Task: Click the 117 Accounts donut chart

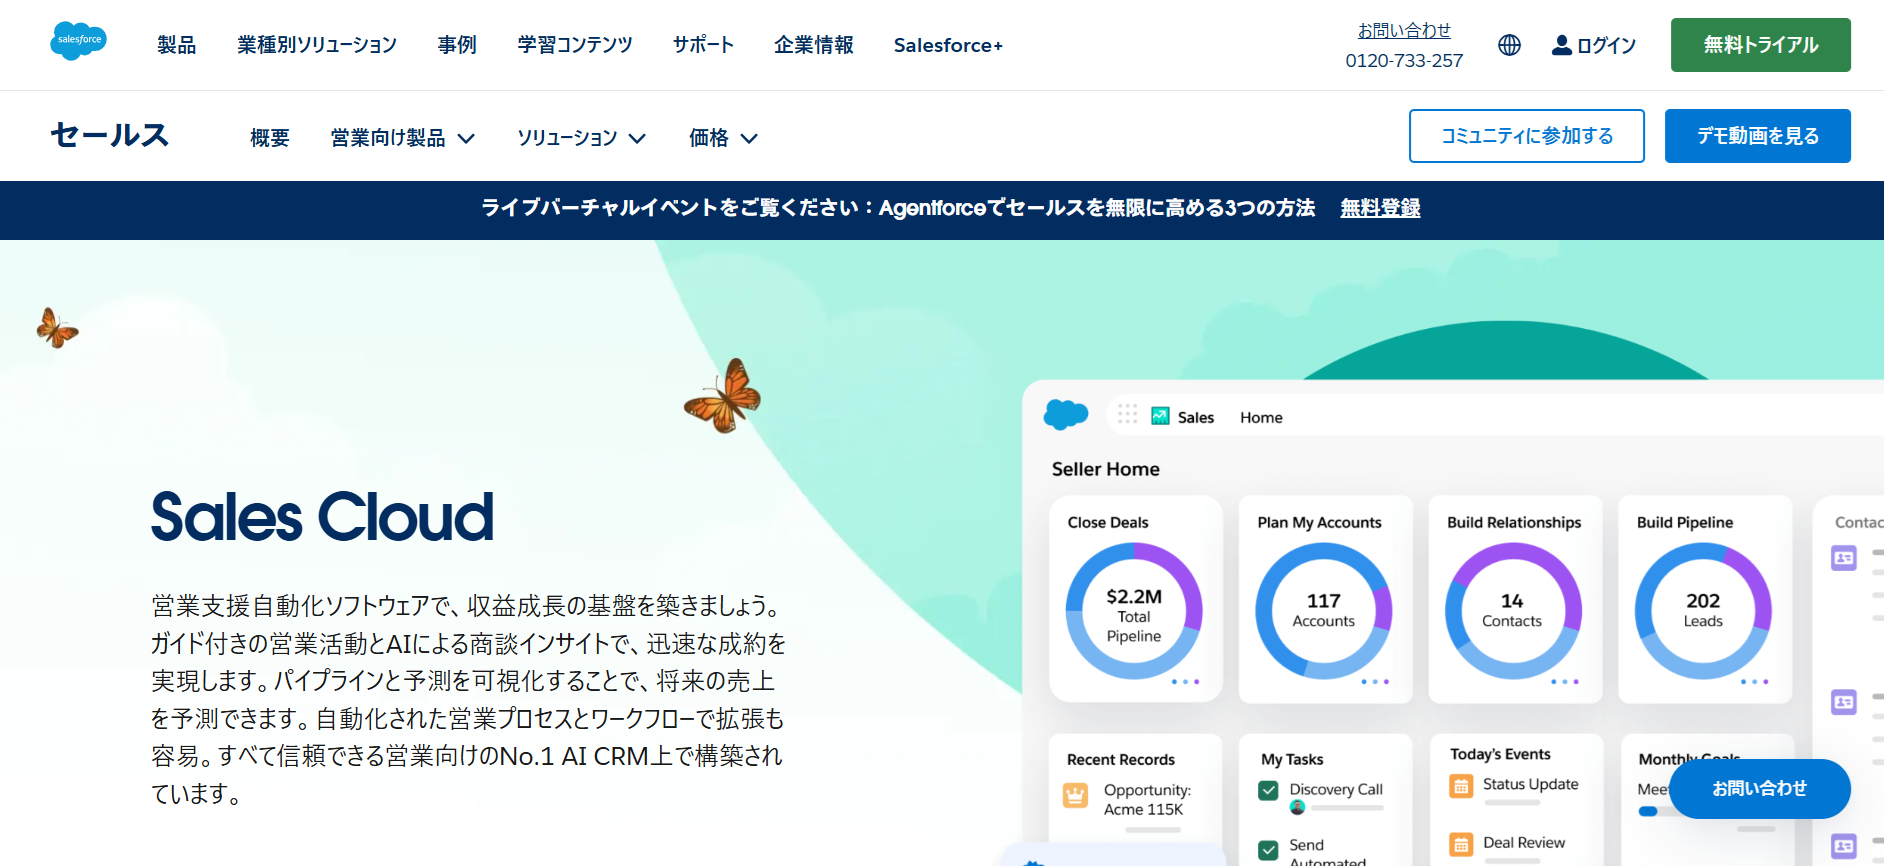Action: [1324, 611]
